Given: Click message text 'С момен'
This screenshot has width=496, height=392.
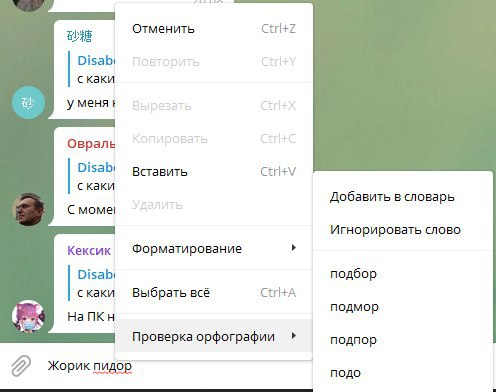Looking at the screenshot, I should [91, 210].
